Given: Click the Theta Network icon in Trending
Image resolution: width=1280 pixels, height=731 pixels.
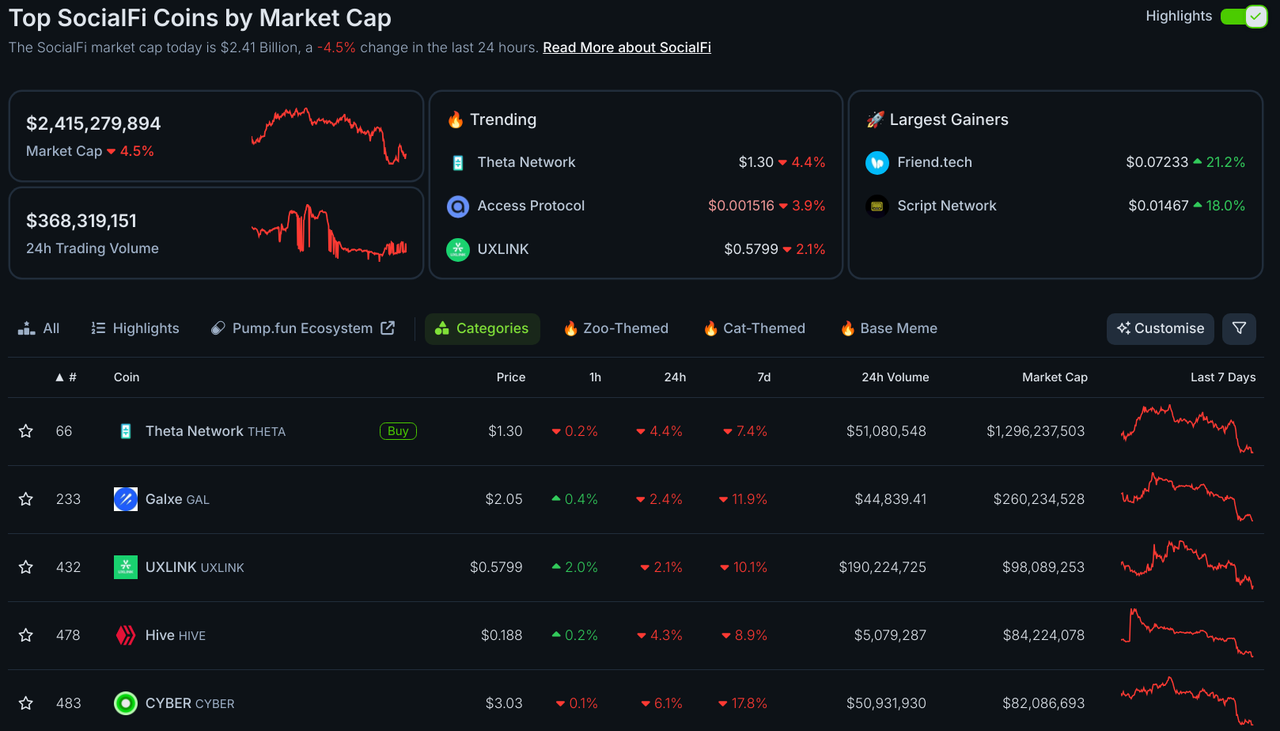Looking at the screenshot, I should point(458,162).
